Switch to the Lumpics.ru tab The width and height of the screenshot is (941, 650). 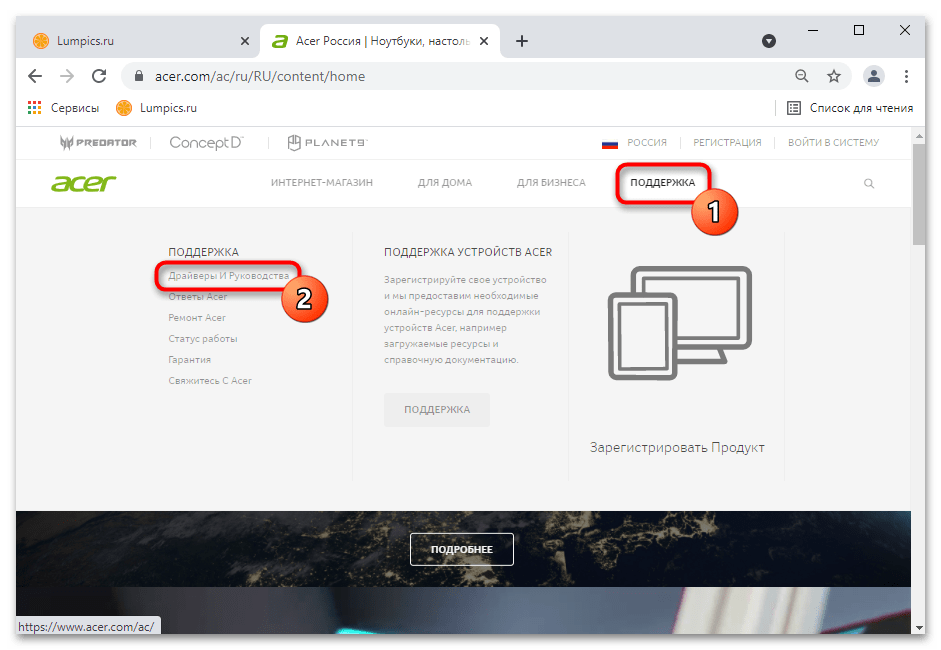point(138,41)
